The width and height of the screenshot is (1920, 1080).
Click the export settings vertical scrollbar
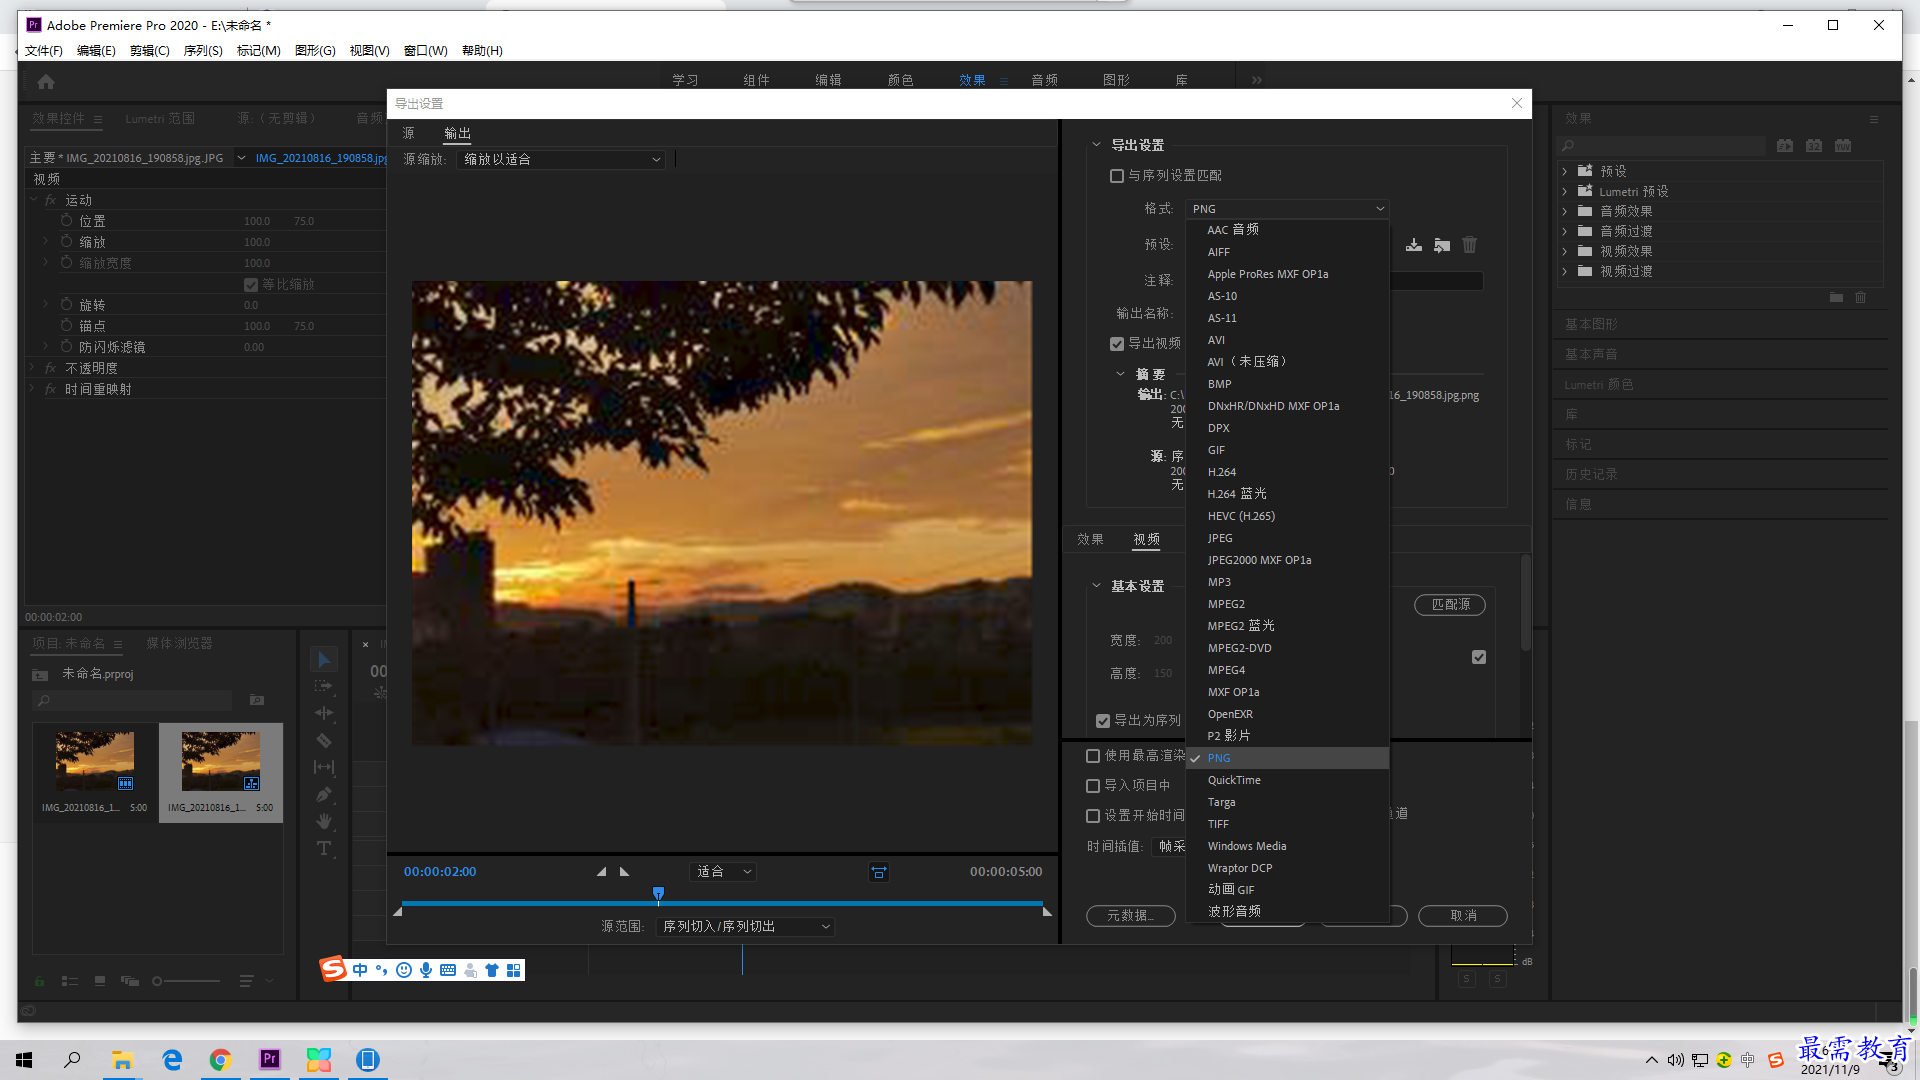[x=1525, y=603]
